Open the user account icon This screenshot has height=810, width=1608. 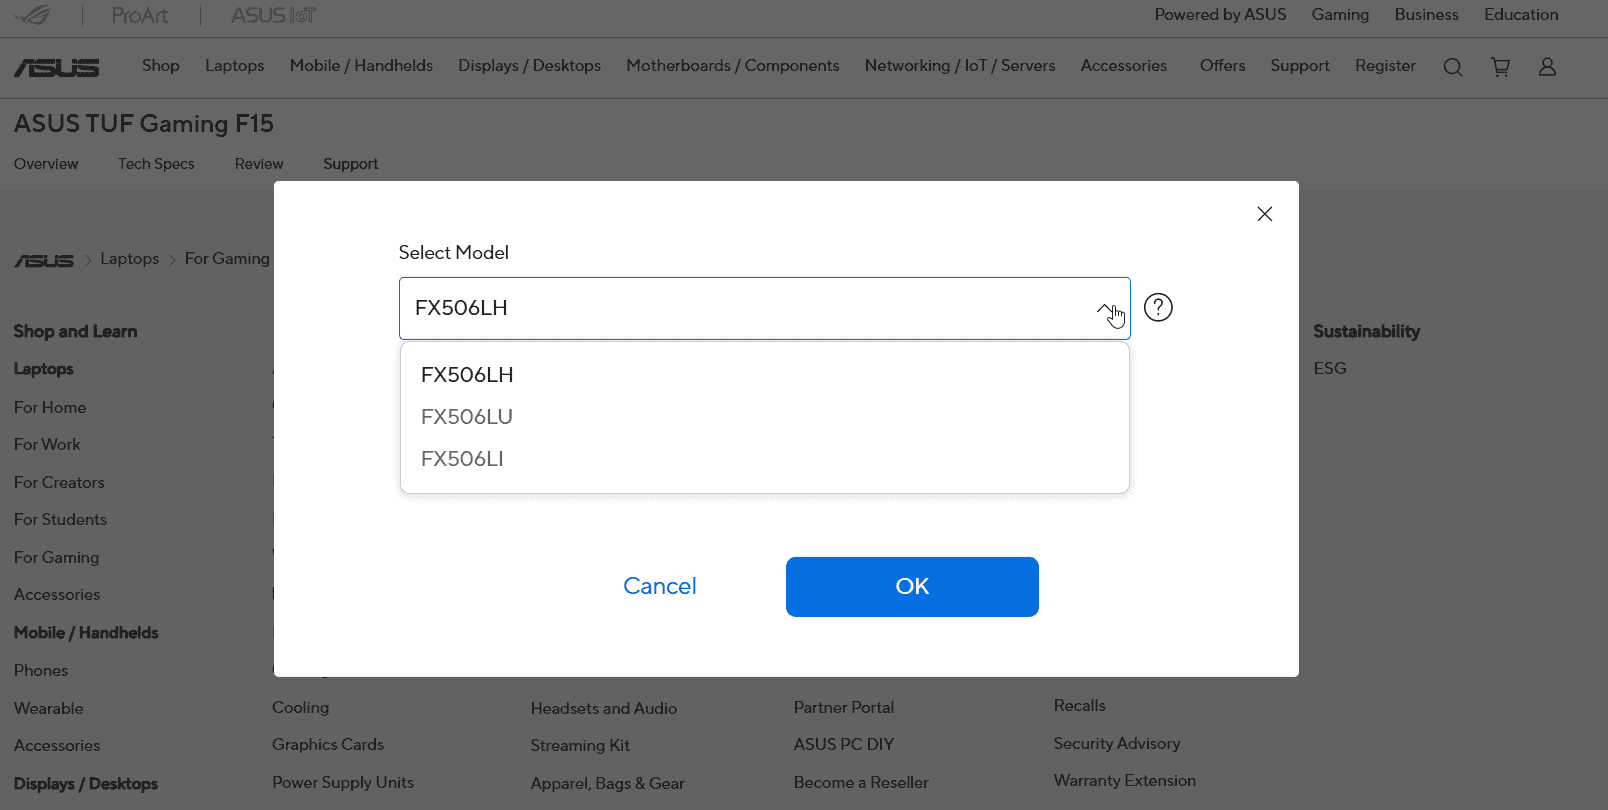(1547, 67)
